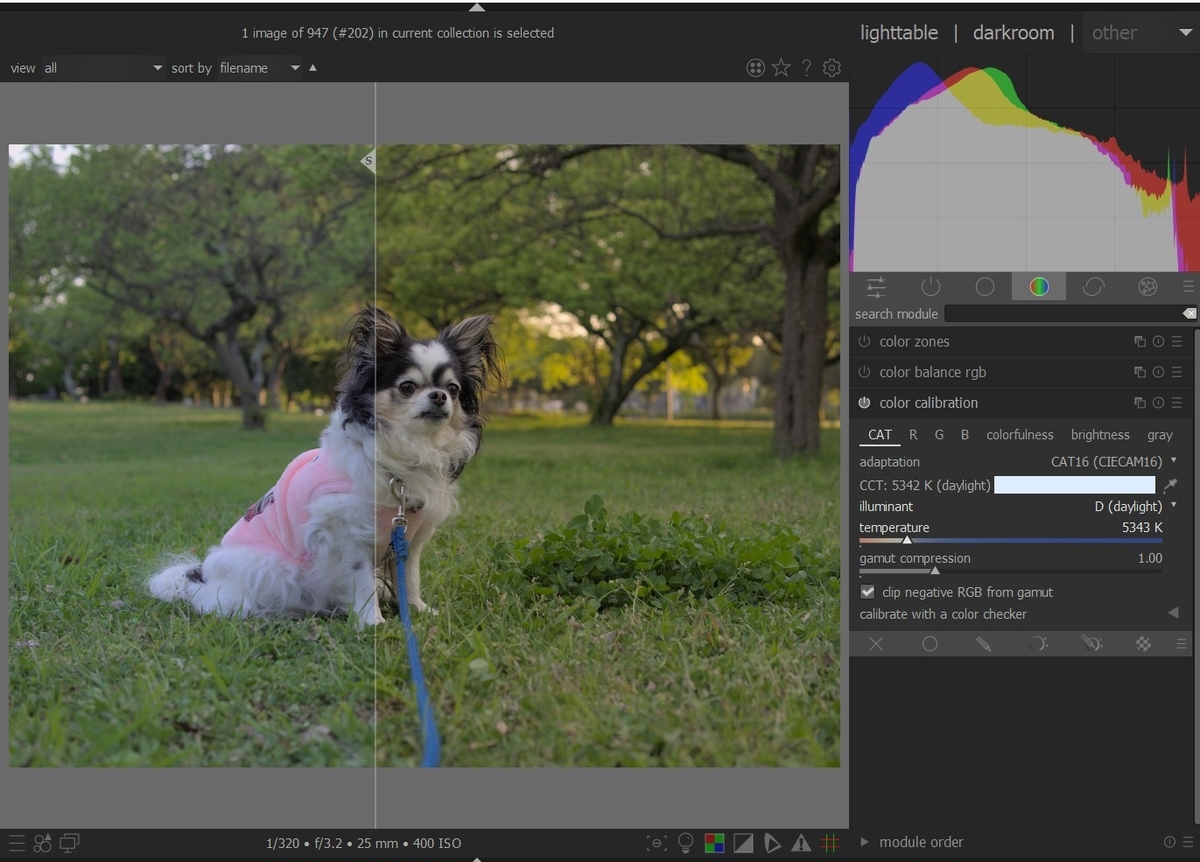Open color assessment lightbulb icon

click(x=686, y=843)
